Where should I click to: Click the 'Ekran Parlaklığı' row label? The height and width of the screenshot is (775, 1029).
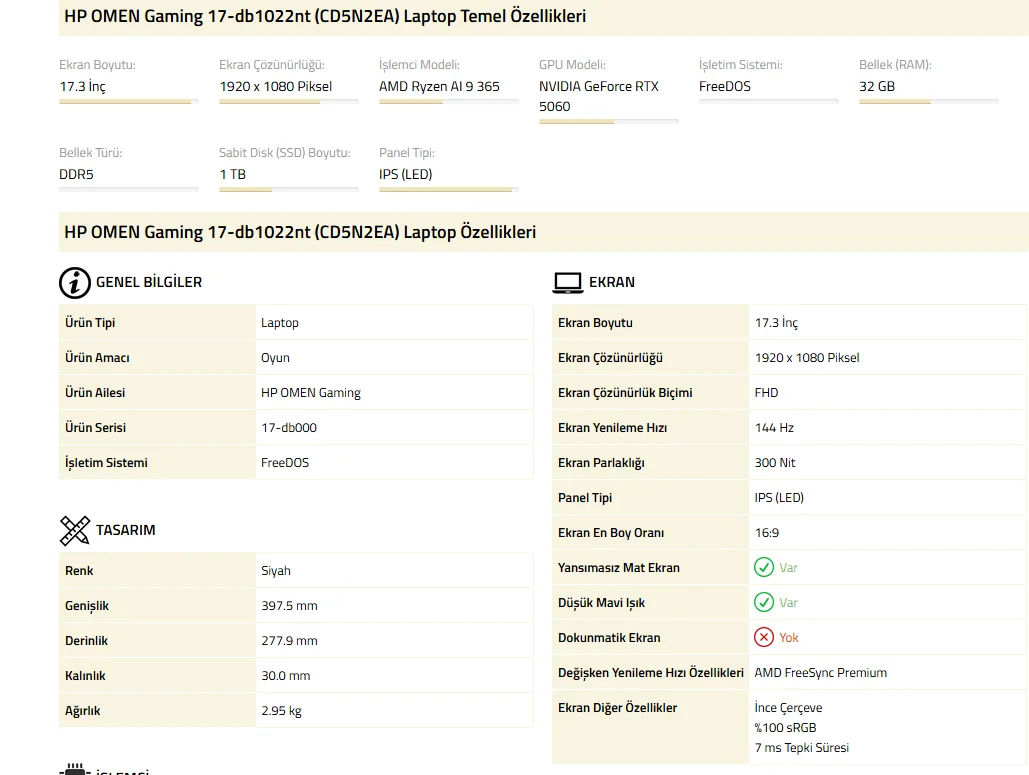[601, 463]
